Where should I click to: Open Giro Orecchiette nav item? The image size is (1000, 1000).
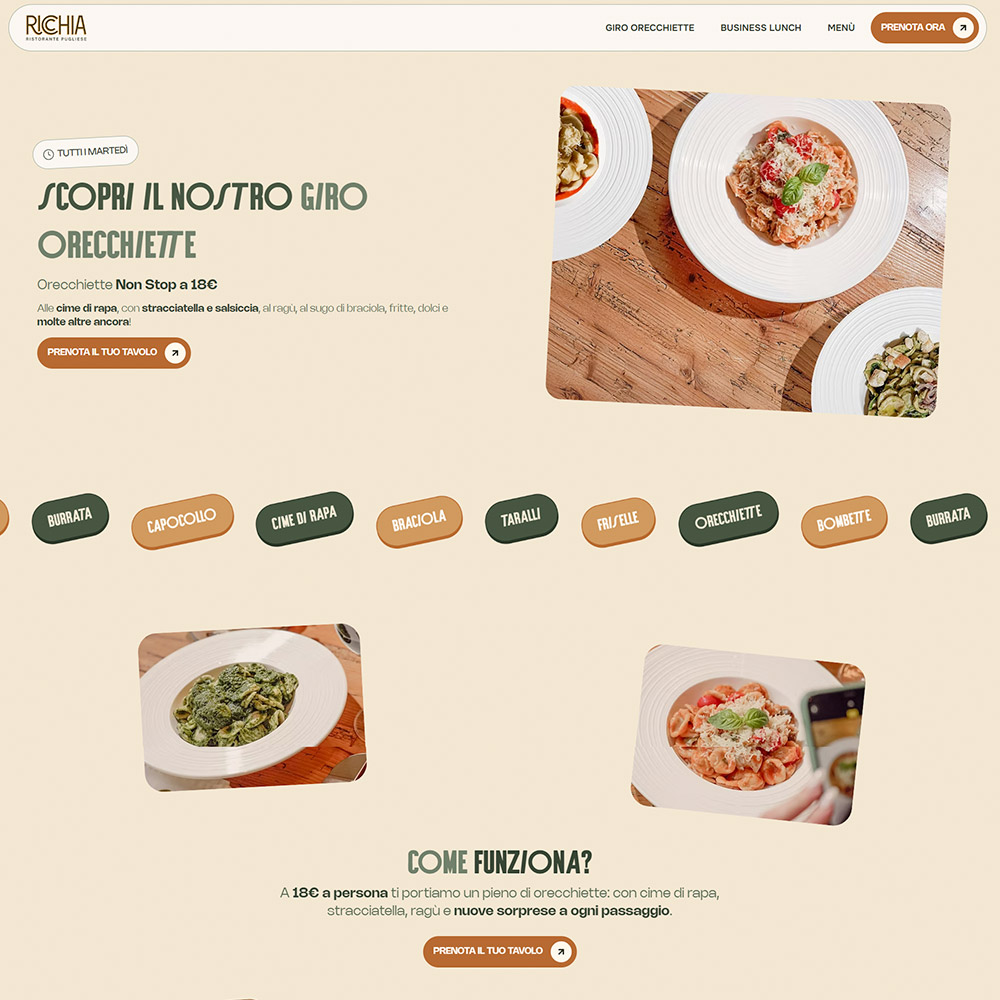click(649, 27)
